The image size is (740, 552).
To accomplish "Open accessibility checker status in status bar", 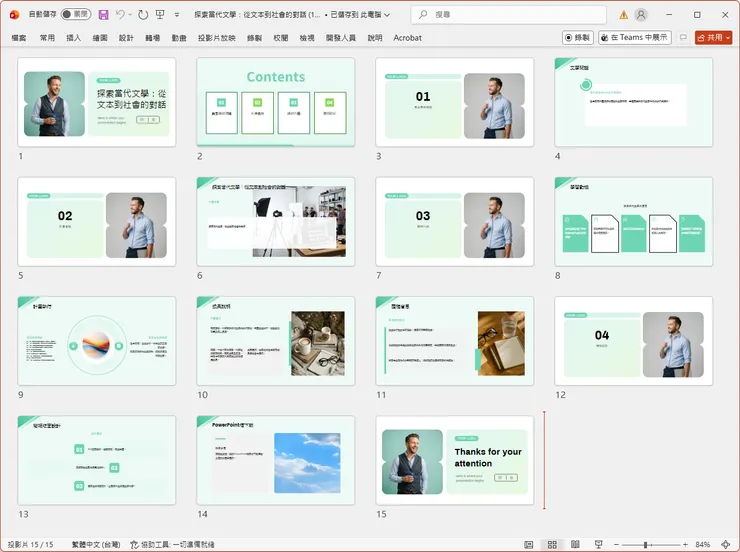I will [x=172, y=544].
